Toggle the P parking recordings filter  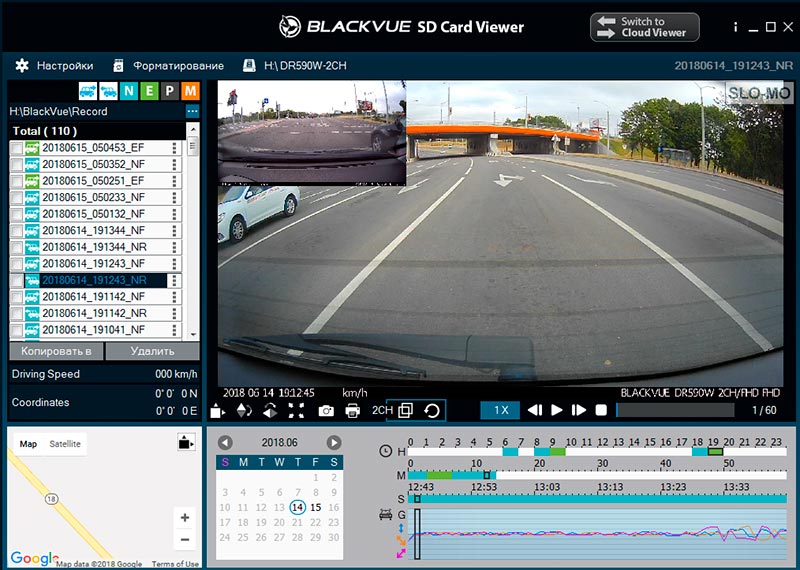tap(169, 91)
